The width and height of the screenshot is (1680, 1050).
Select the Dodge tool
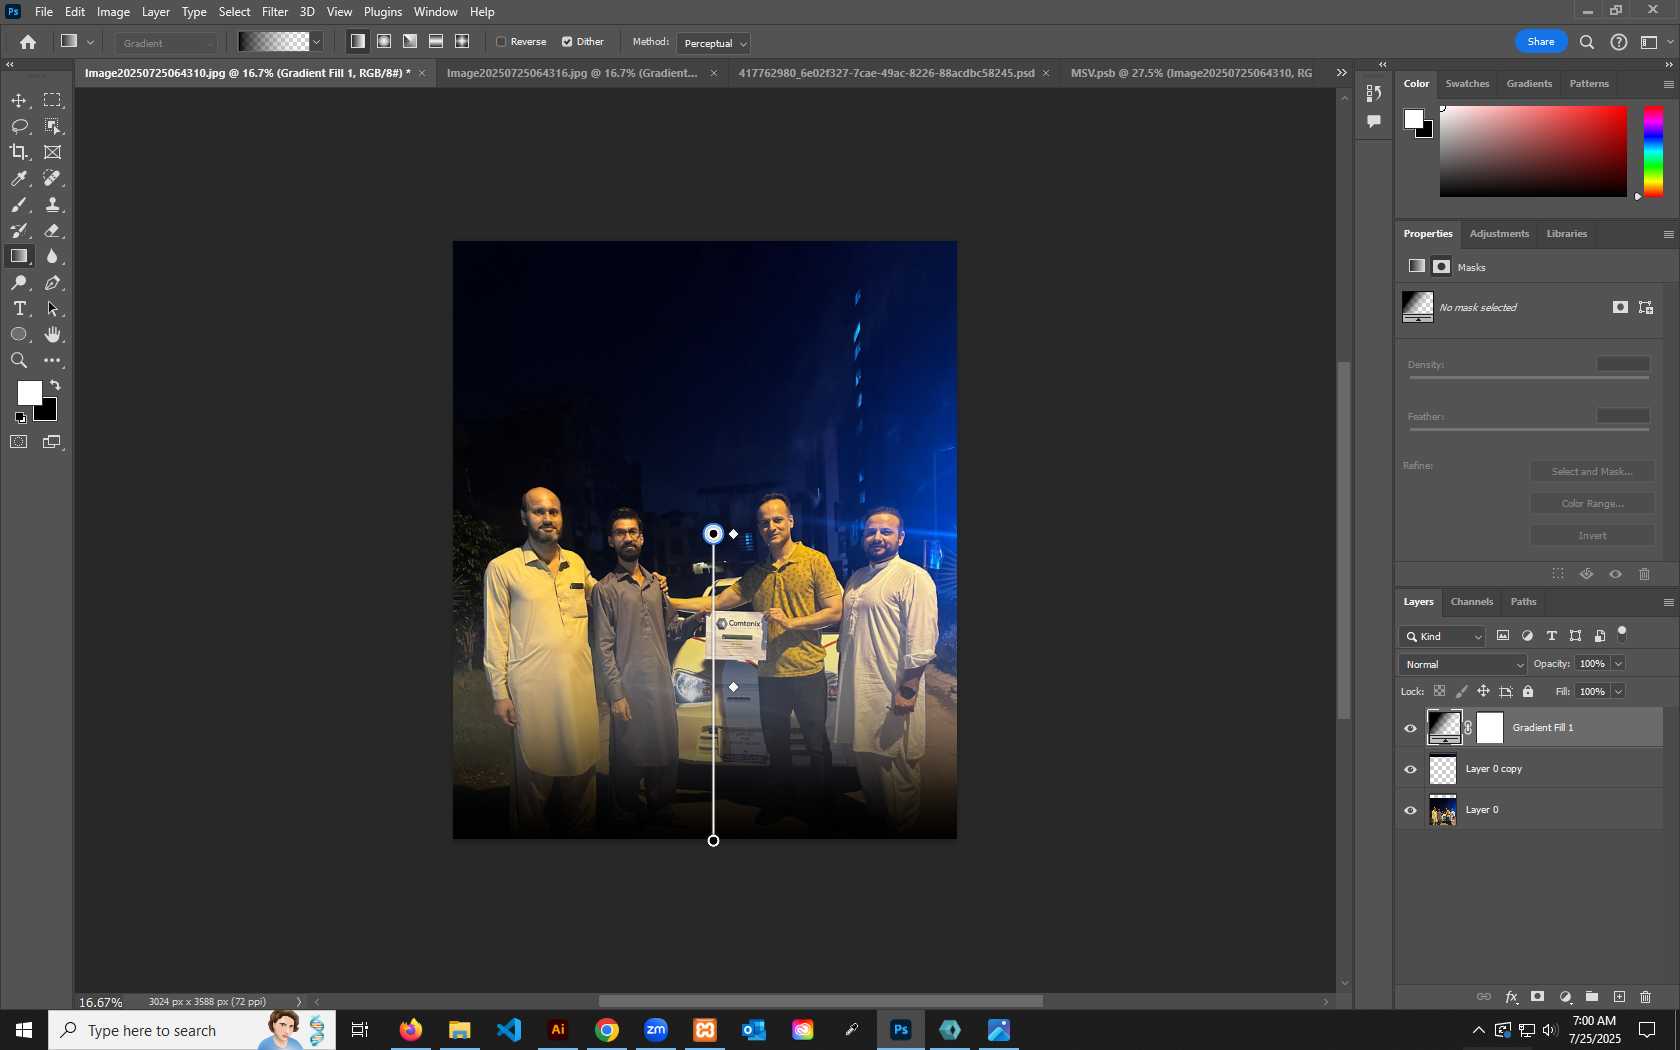click(x=19, y=283)
